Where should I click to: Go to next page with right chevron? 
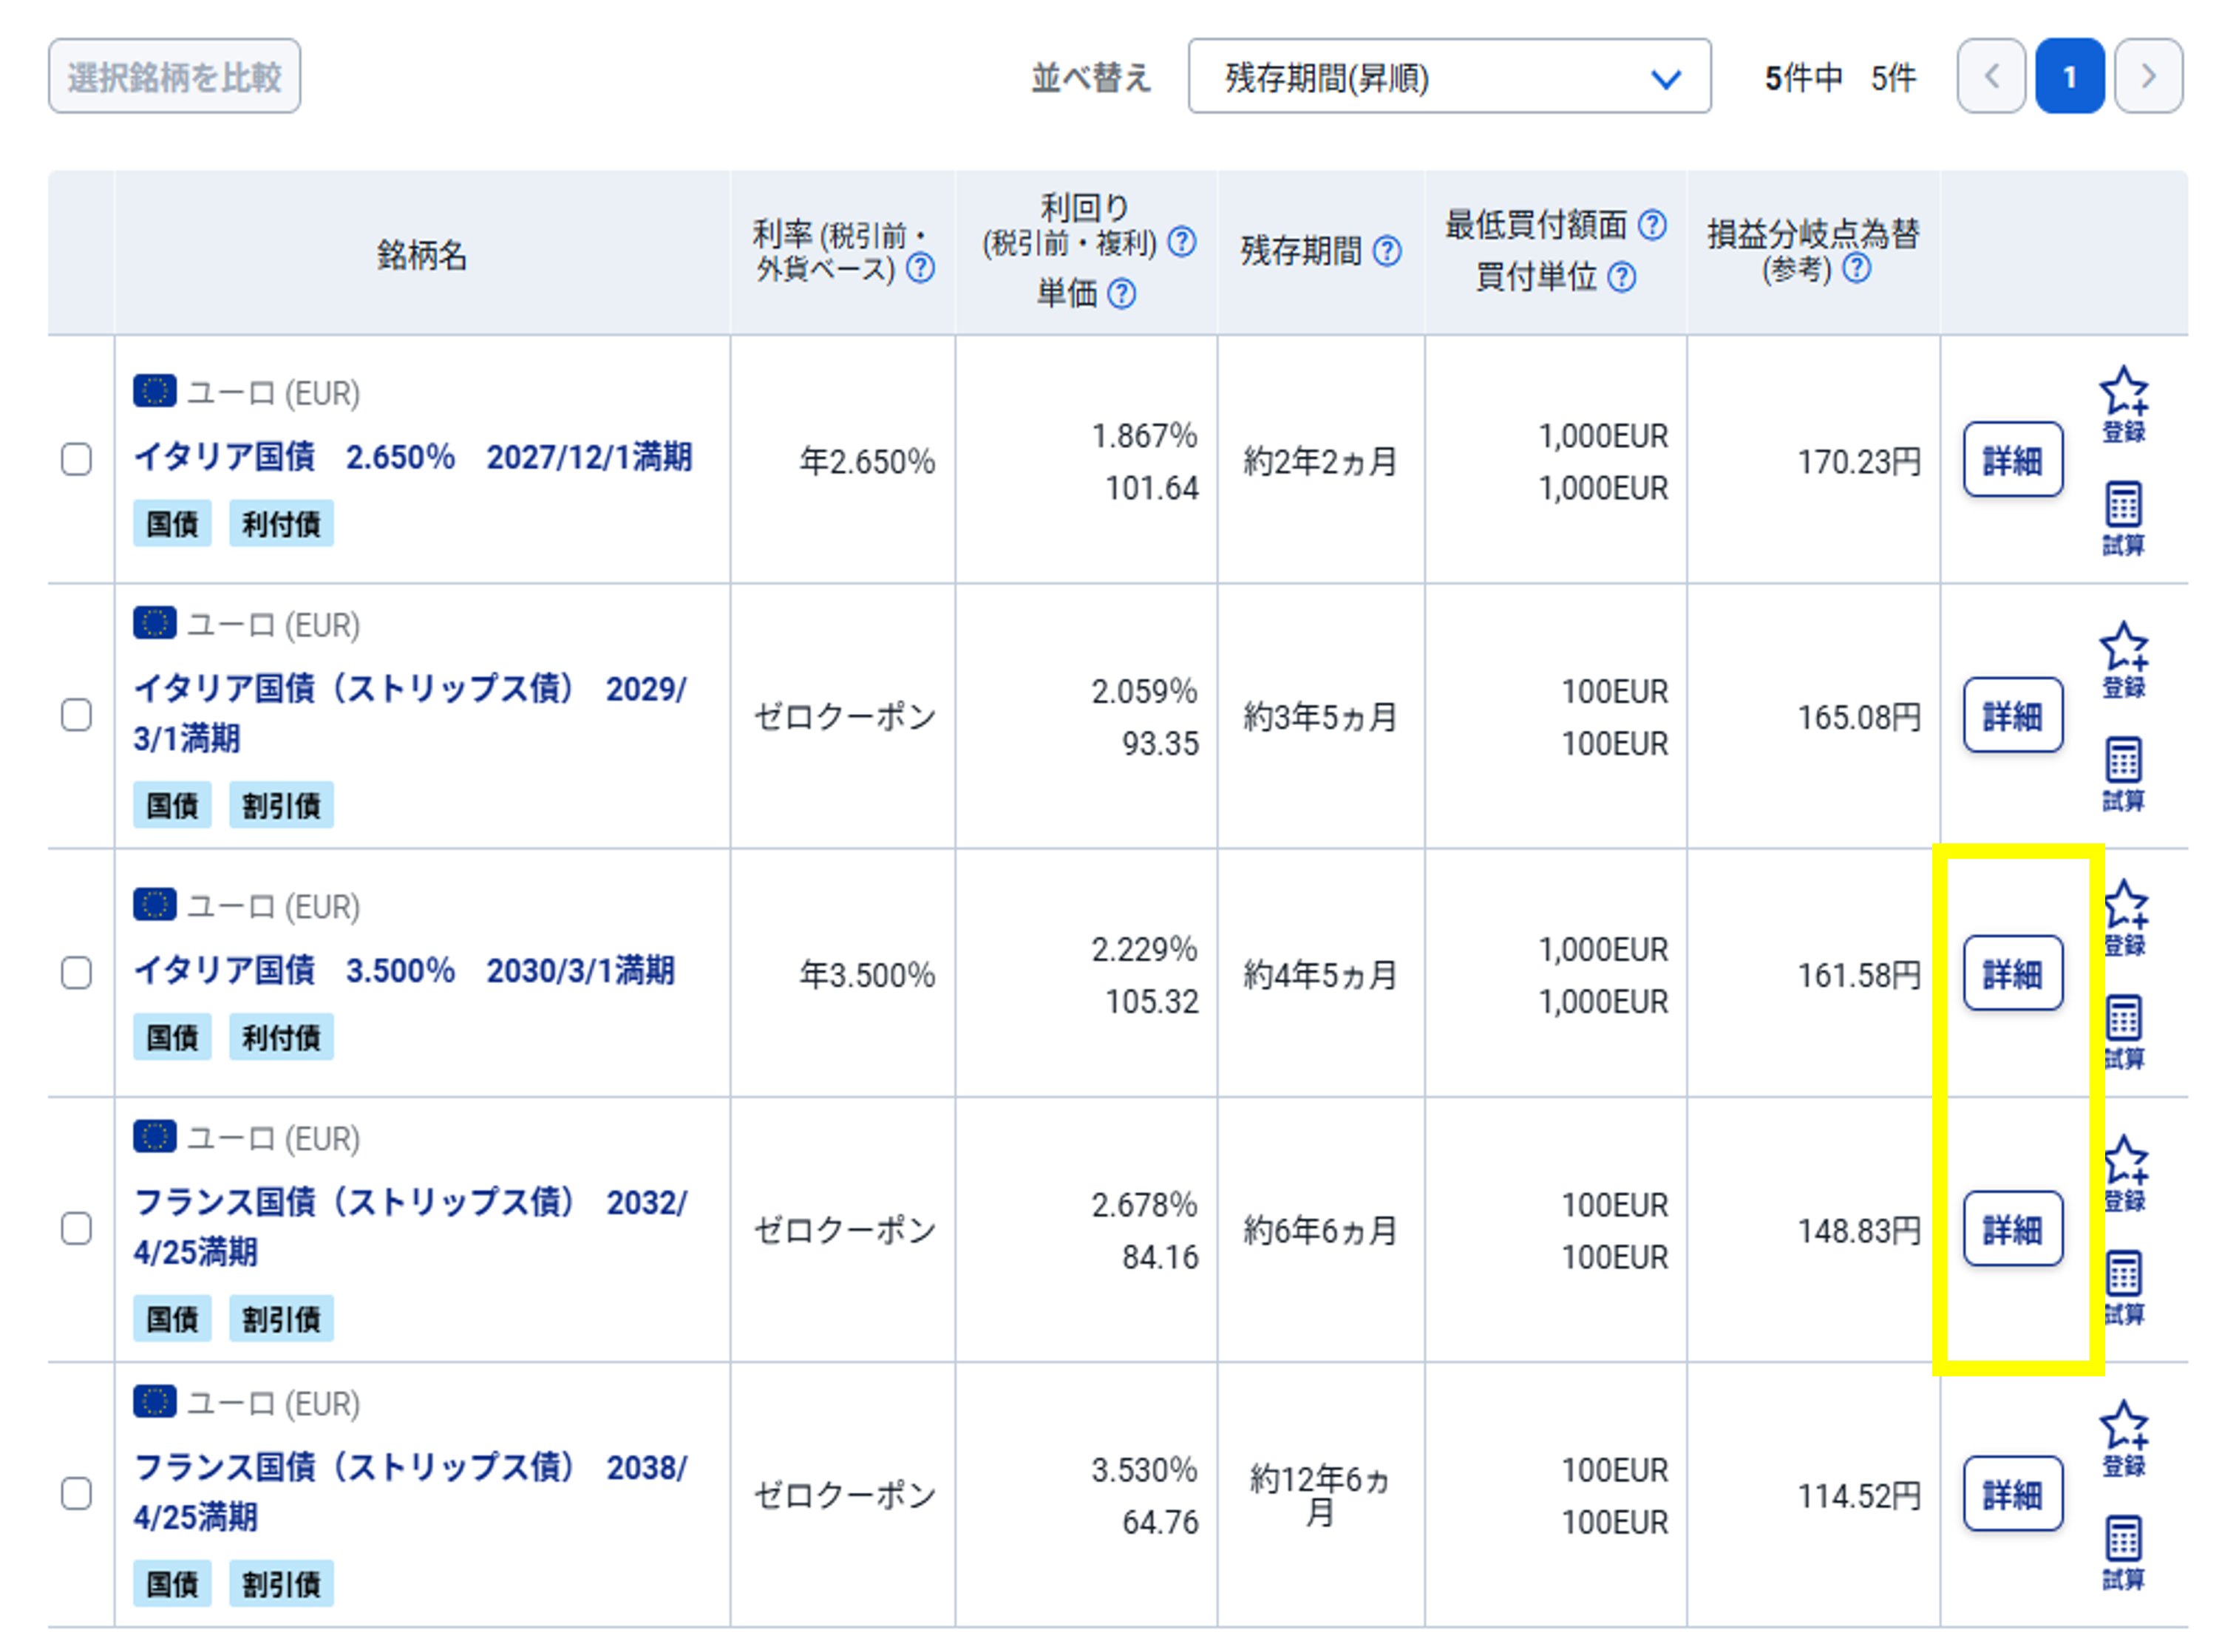2147,77
